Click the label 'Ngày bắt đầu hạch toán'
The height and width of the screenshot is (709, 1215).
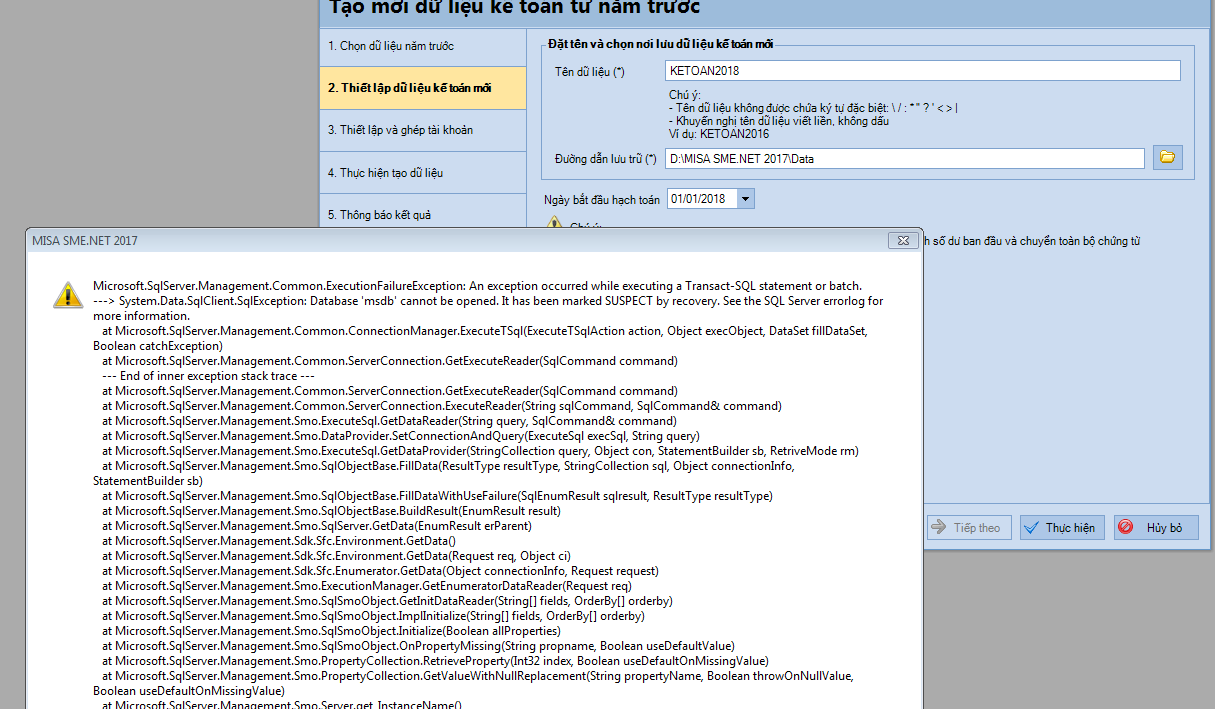[602, 199]
